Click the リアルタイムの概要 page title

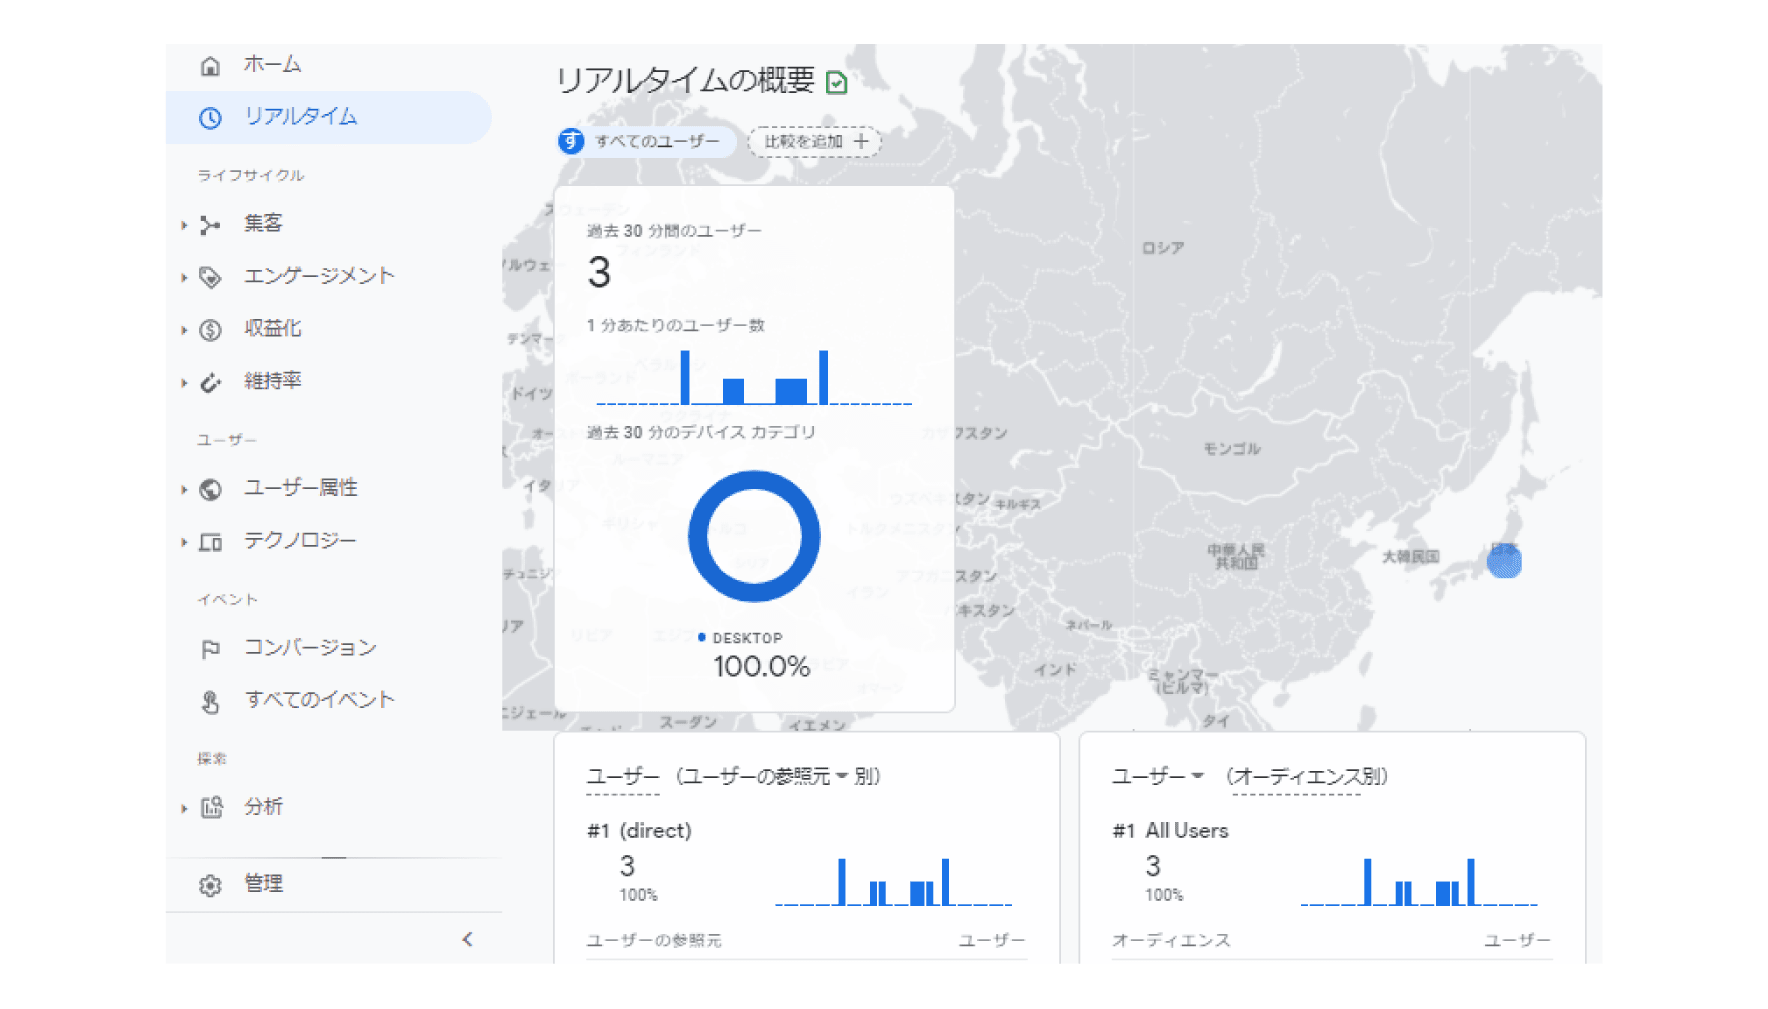(685, 80)
